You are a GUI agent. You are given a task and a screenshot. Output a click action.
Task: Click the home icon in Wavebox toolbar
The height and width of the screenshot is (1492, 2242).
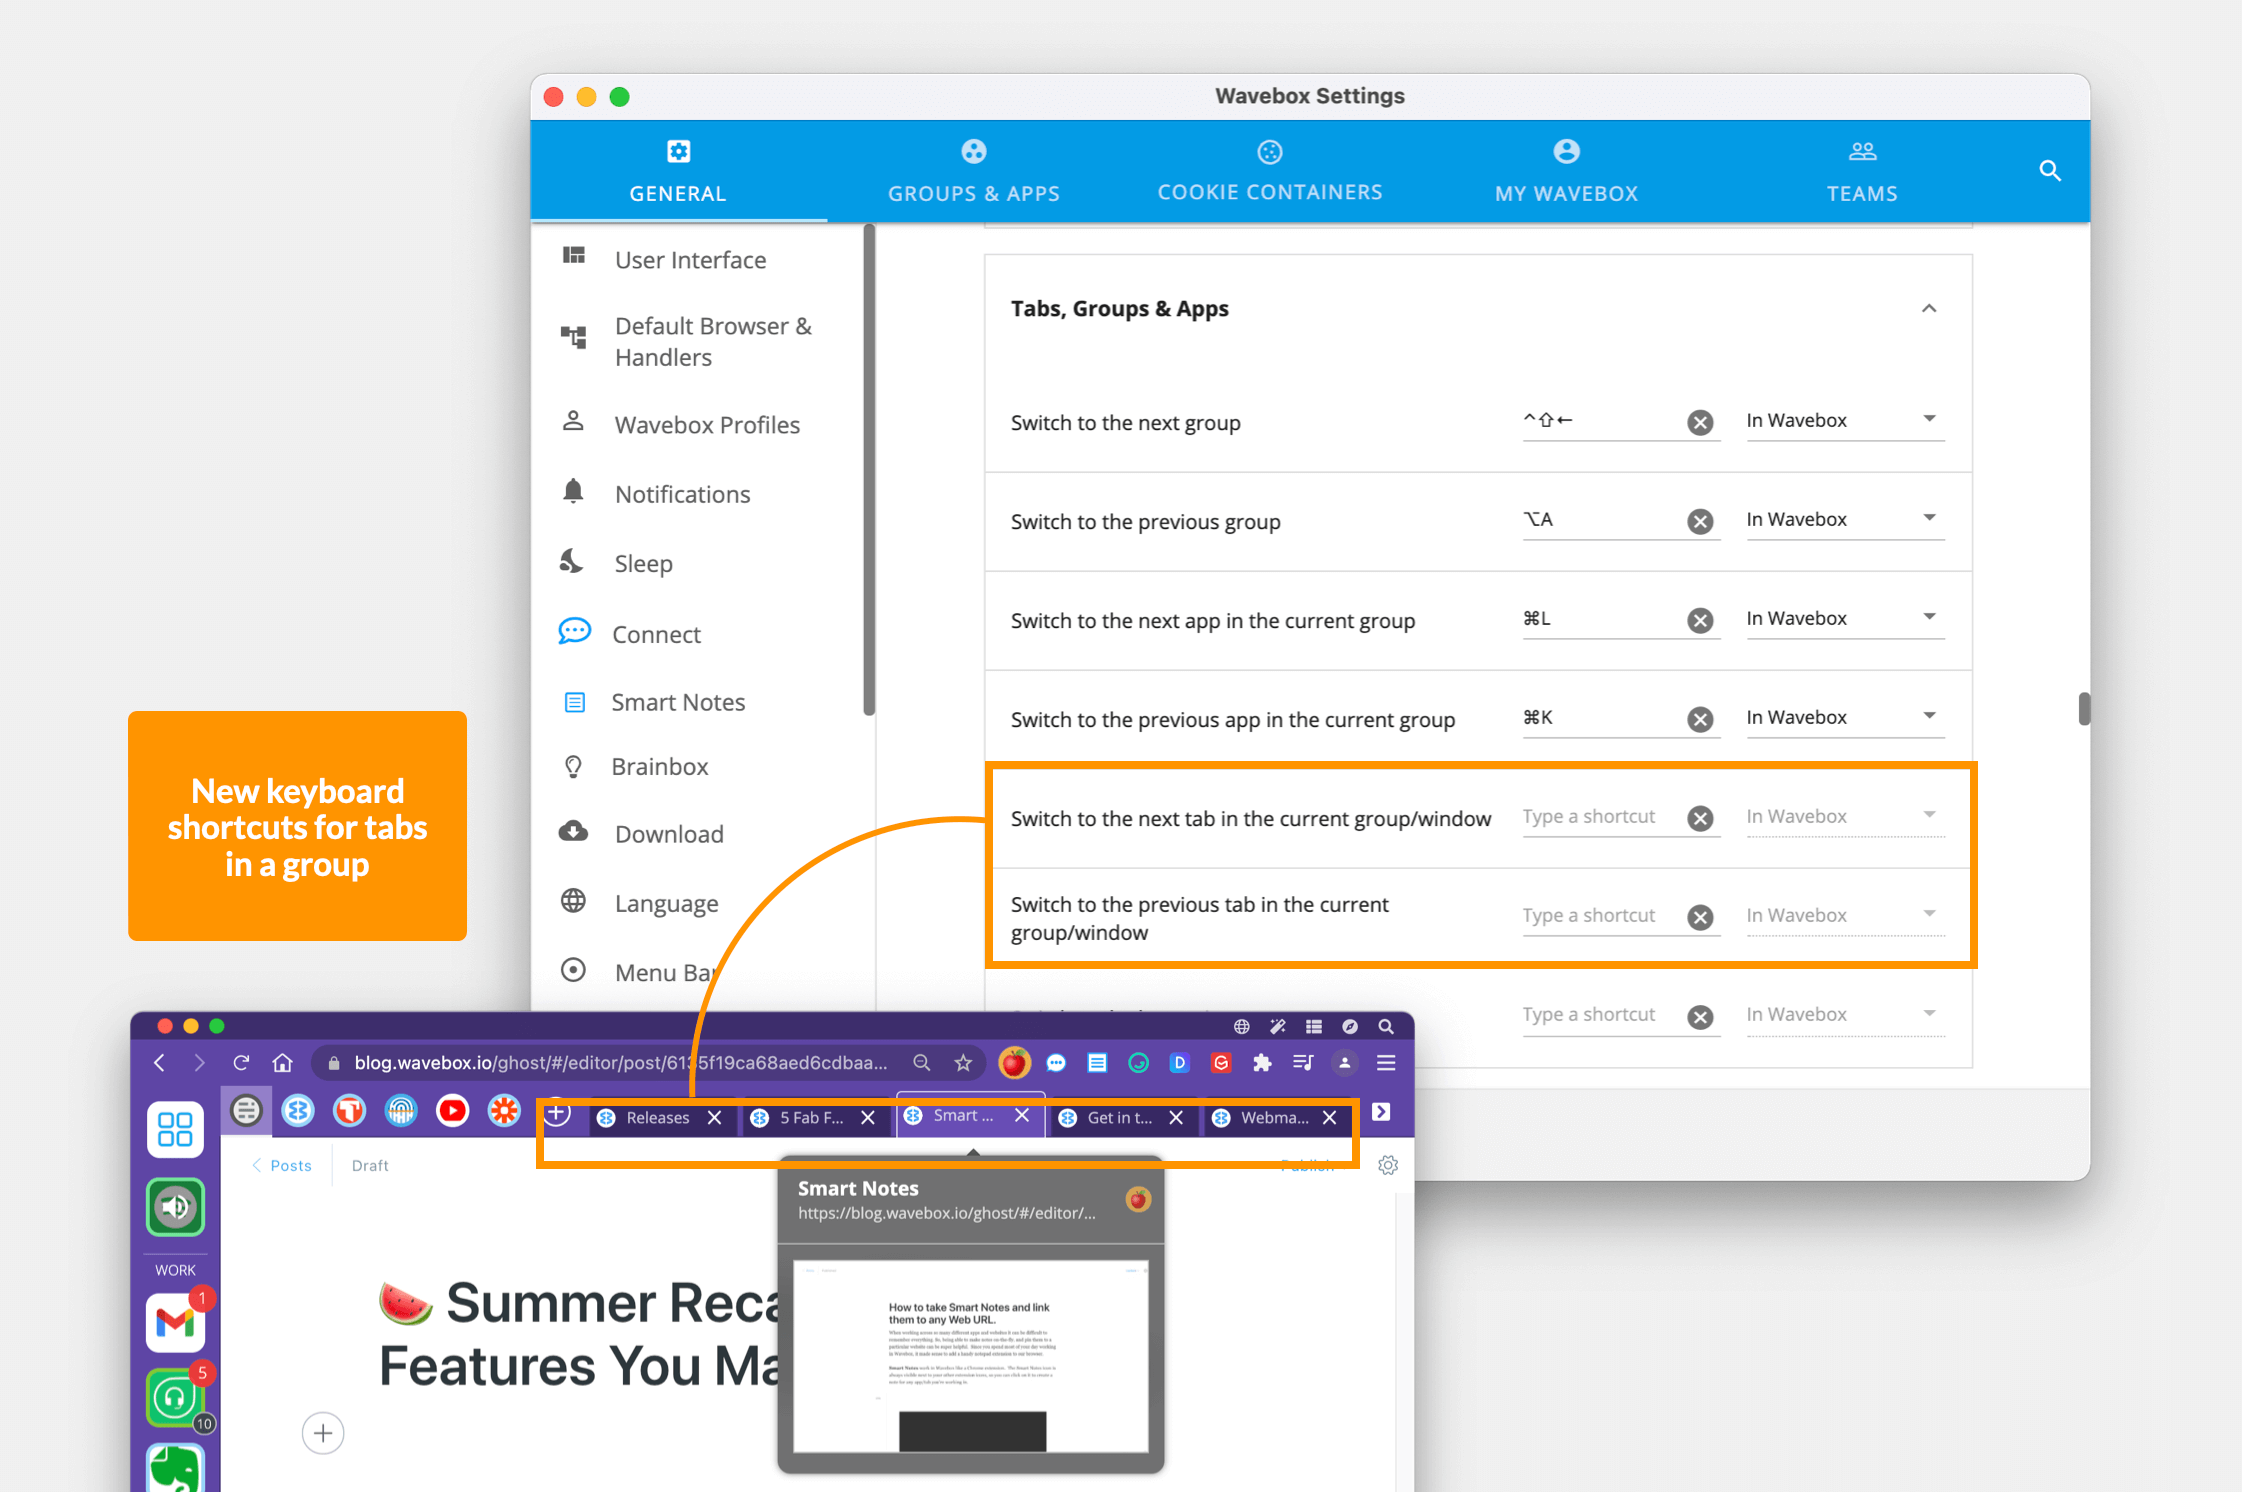[283, 1063]
